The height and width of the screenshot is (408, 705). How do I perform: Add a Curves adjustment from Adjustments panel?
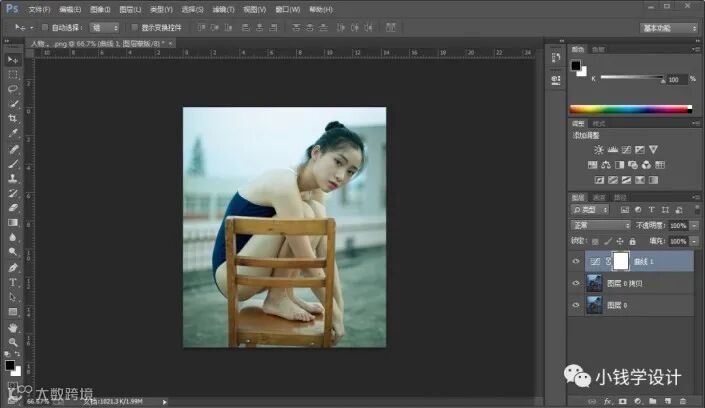point(626,150)
